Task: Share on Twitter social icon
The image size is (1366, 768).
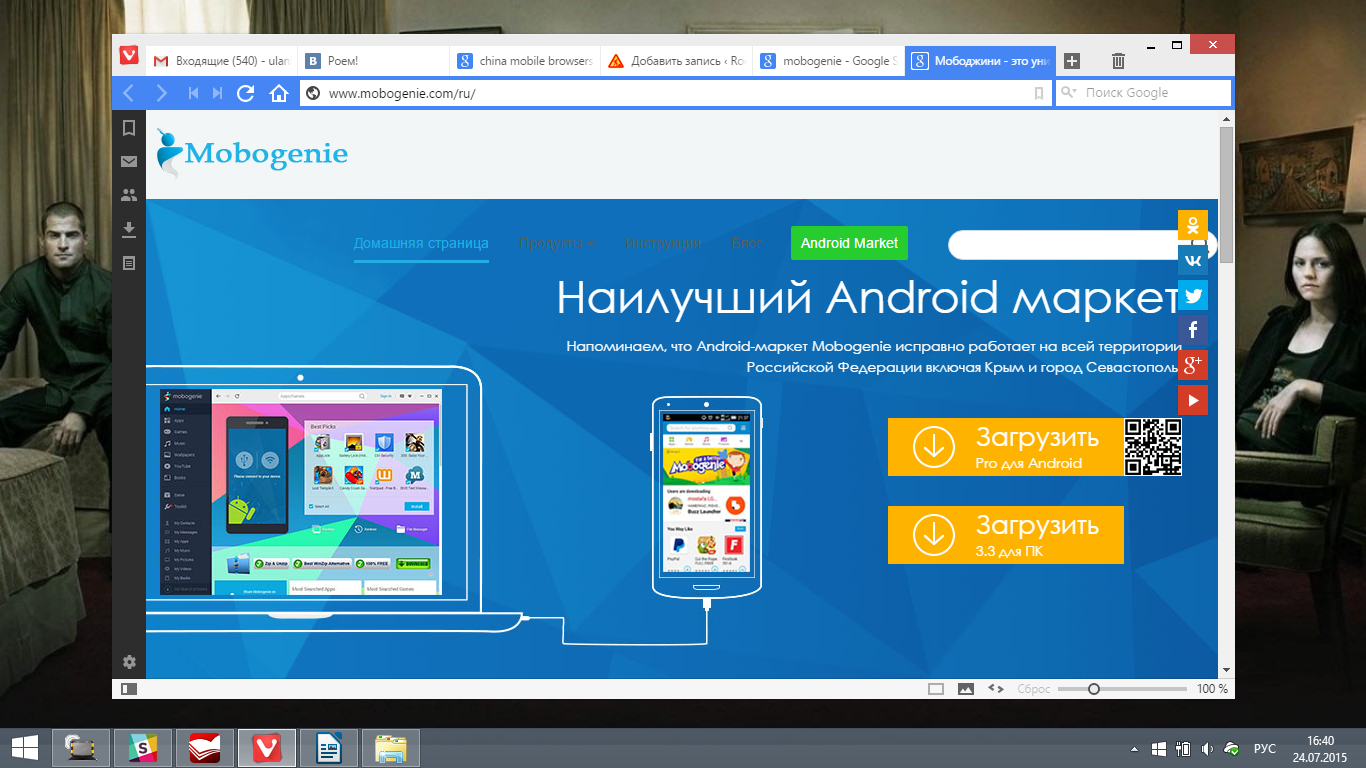Action: (x=1193, y=295)
